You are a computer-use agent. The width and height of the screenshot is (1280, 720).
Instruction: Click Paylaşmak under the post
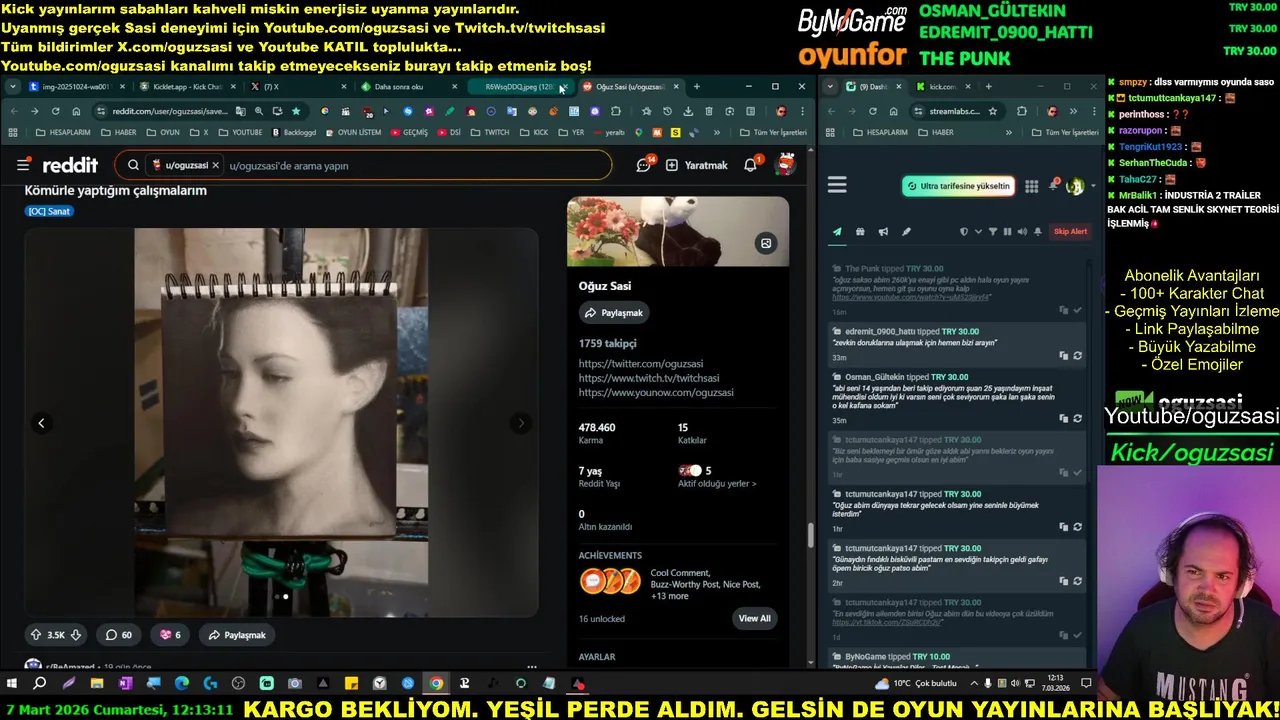tap(237, 635)
